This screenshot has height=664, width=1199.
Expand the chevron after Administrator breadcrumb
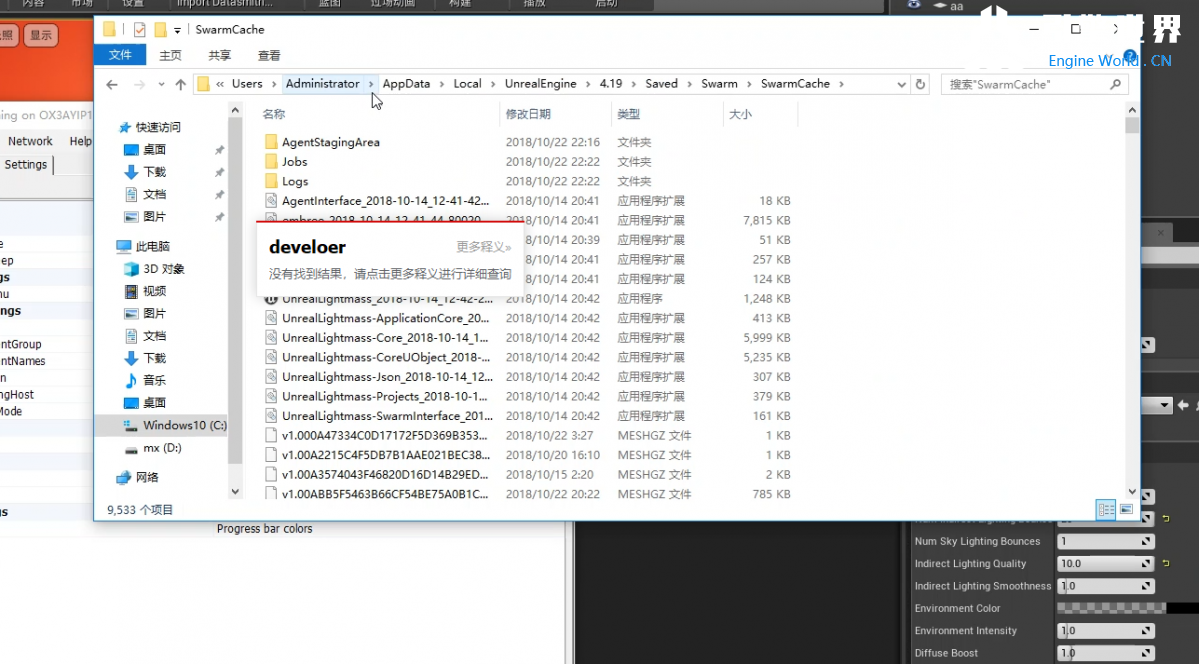pos(371,83)
